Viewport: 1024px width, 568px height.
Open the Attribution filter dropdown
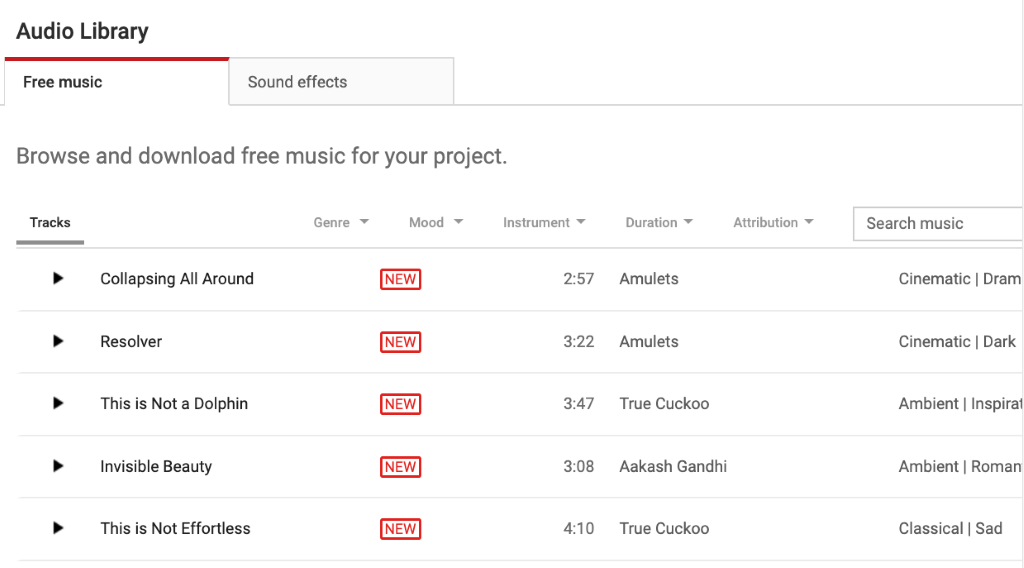[x=773, y=223]
